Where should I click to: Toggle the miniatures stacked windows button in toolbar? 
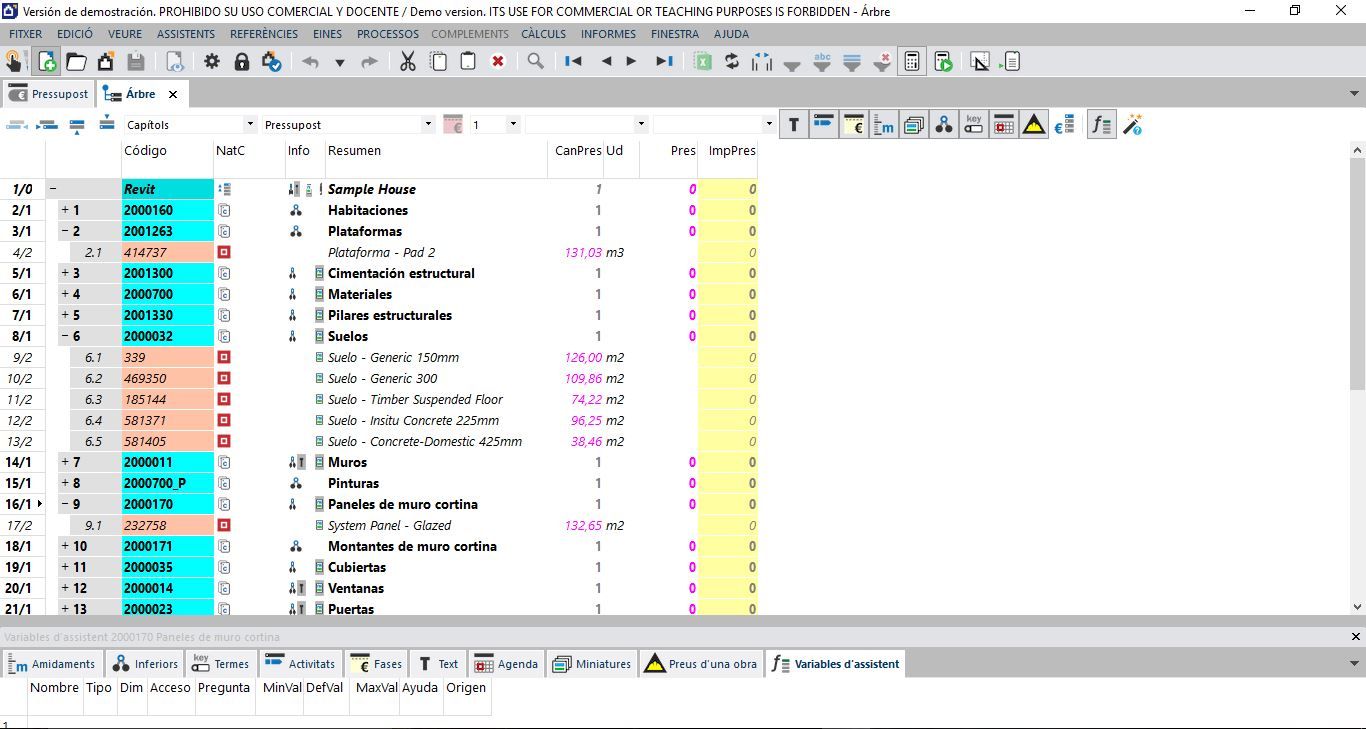pyautogui.click(x=914, y=125)
